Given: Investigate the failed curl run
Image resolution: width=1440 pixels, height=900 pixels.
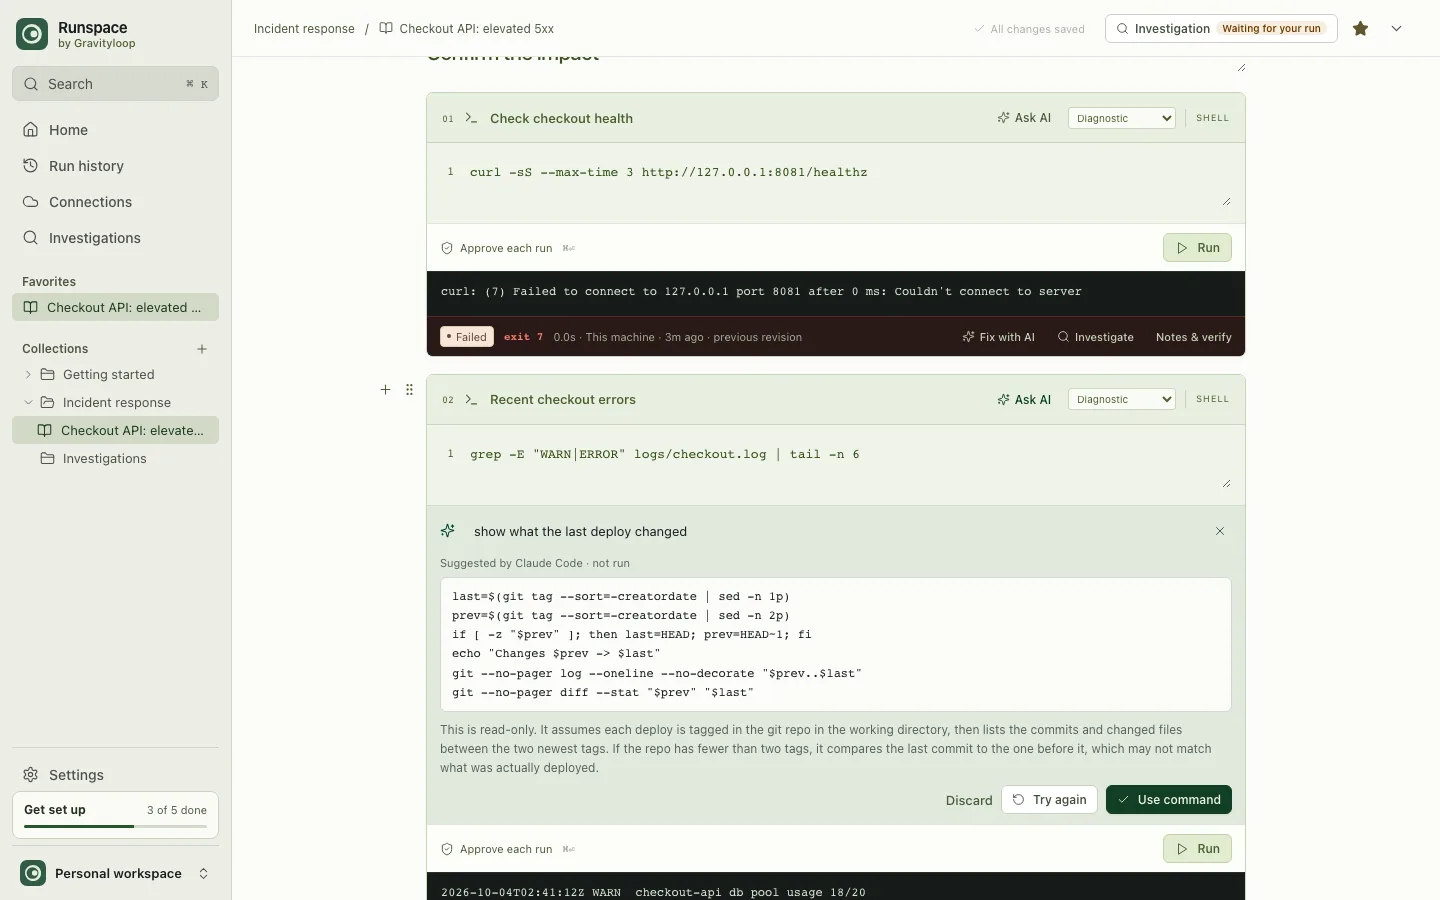Looking at the screenshot, I should (x=1095, y=337).
